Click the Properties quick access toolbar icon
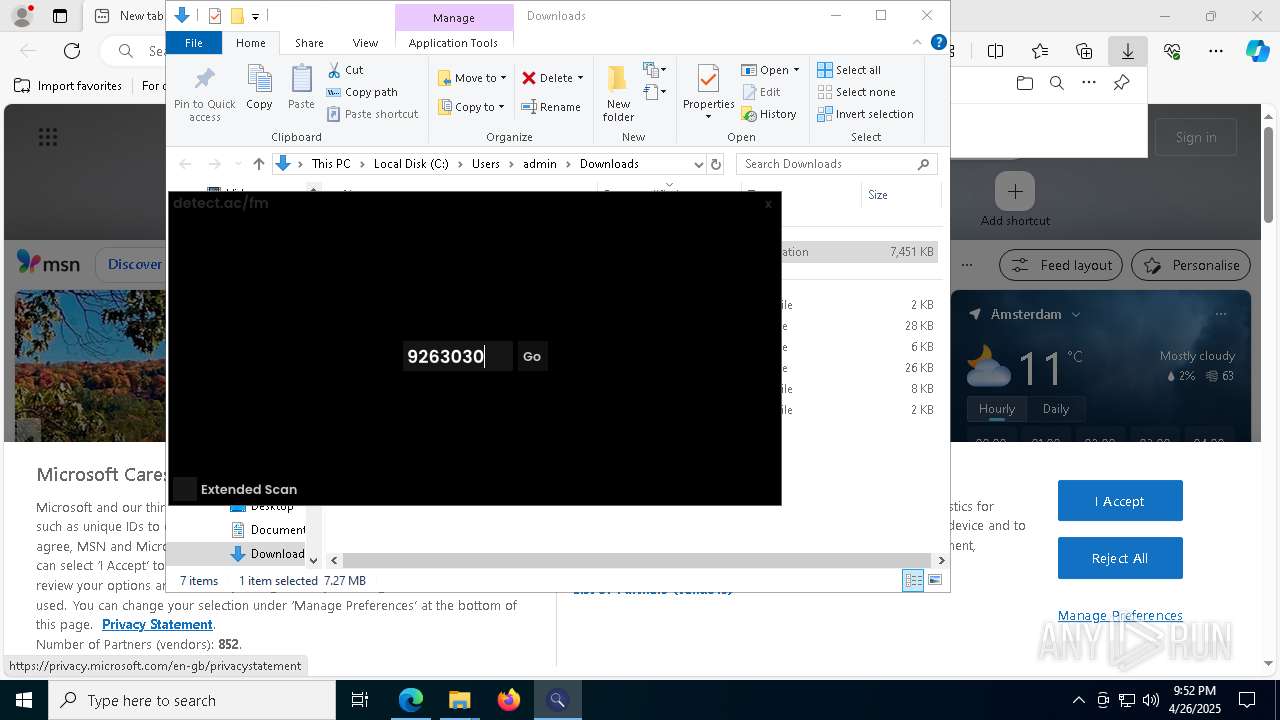The height and width of the screenshot is (720, 1280). 214,16
